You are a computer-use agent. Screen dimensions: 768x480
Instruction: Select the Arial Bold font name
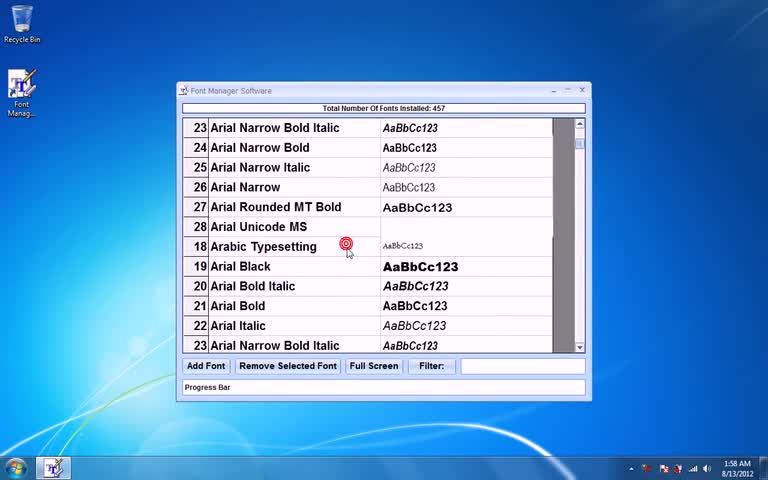pos(238,306)
